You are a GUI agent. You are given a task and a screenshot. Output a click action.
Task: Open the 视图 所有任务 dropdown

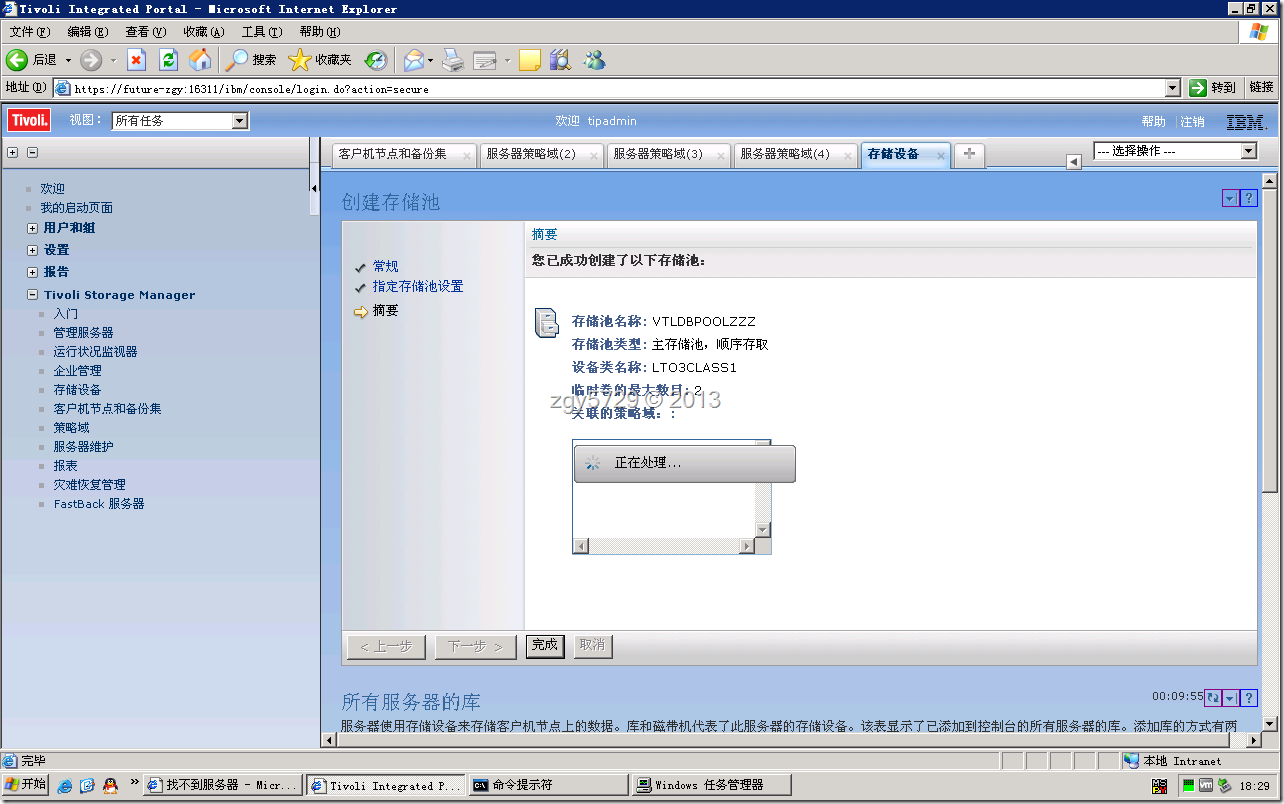[x=180, y=121]
